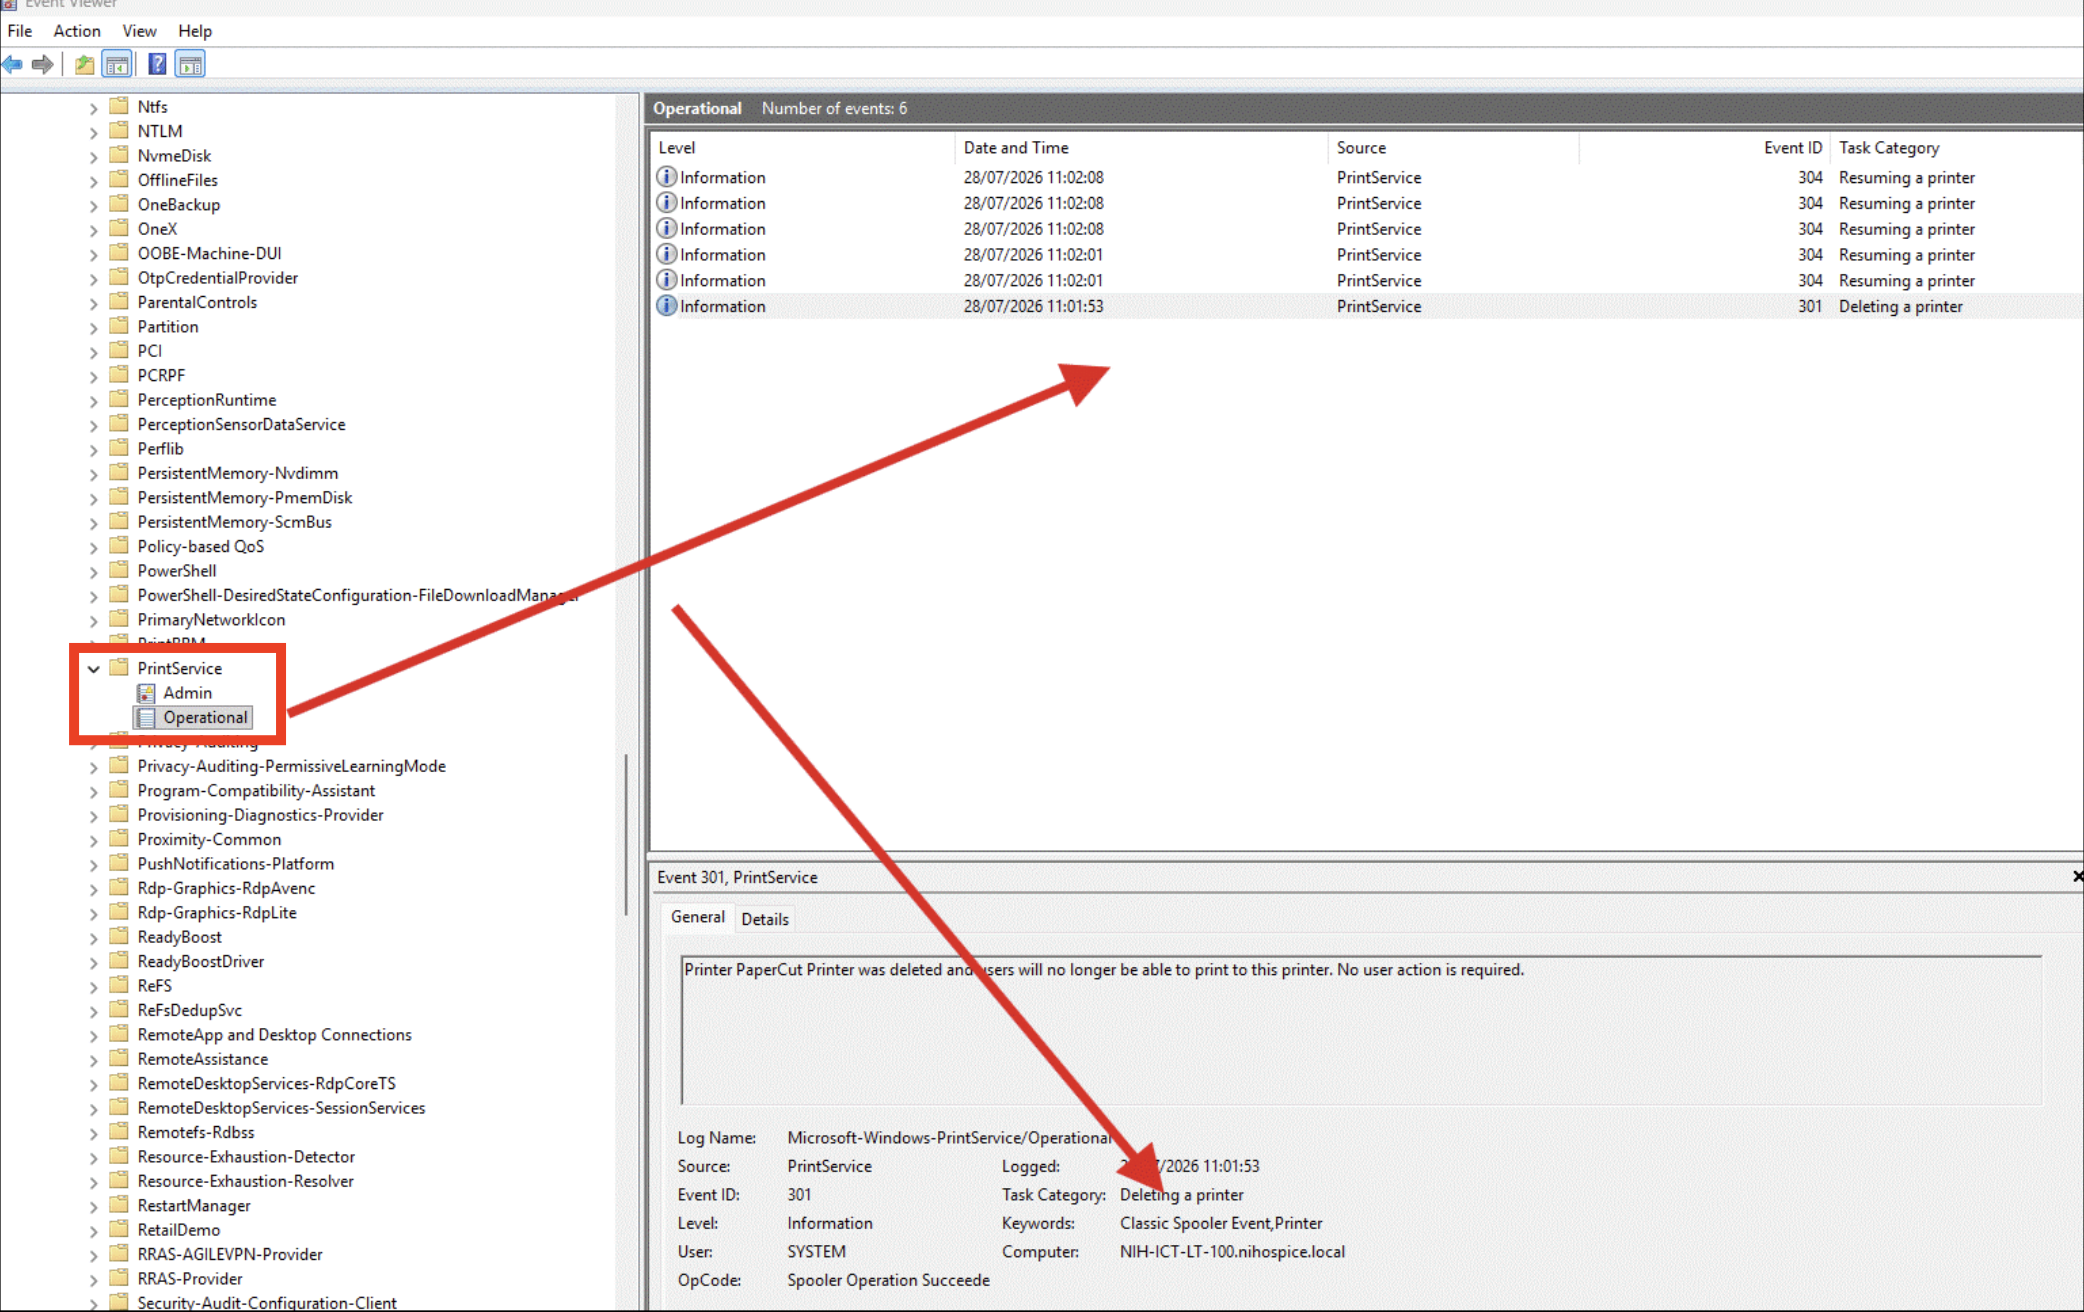Expand the PowerShell folder node
This screenshot has width=2084, height=1312.
pos(94,572)
